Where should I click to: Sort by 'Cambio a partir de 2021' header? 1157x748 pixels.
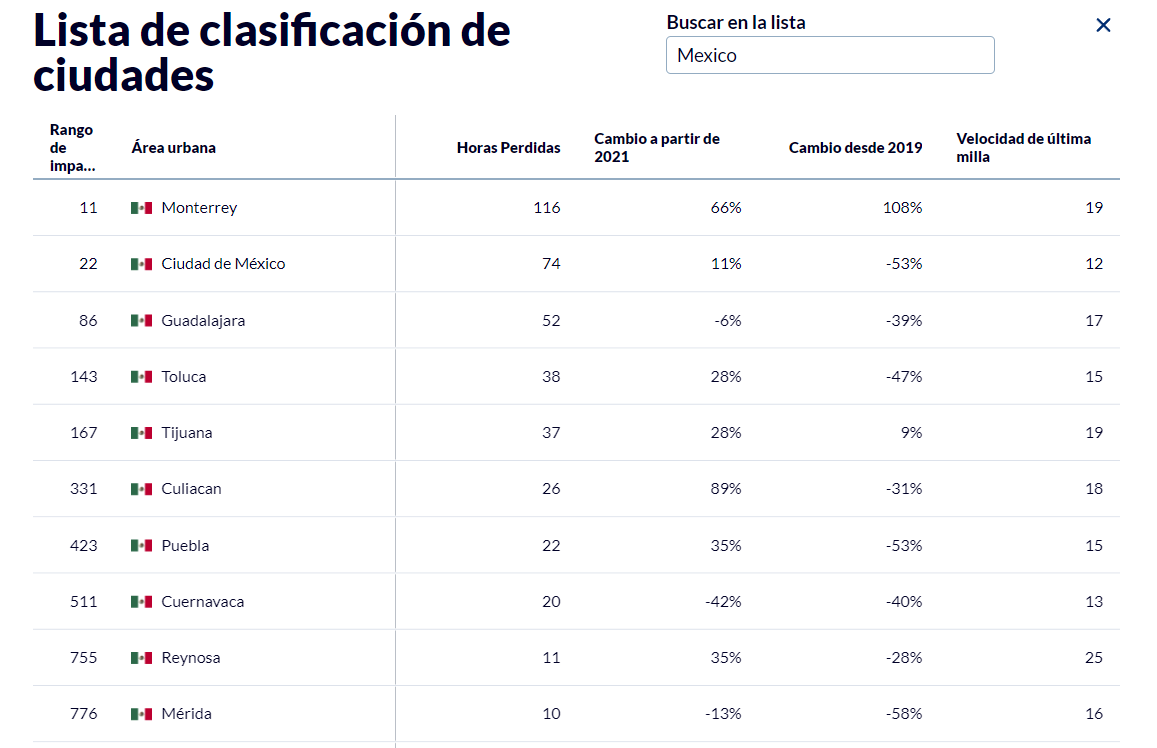click(657, 148)
